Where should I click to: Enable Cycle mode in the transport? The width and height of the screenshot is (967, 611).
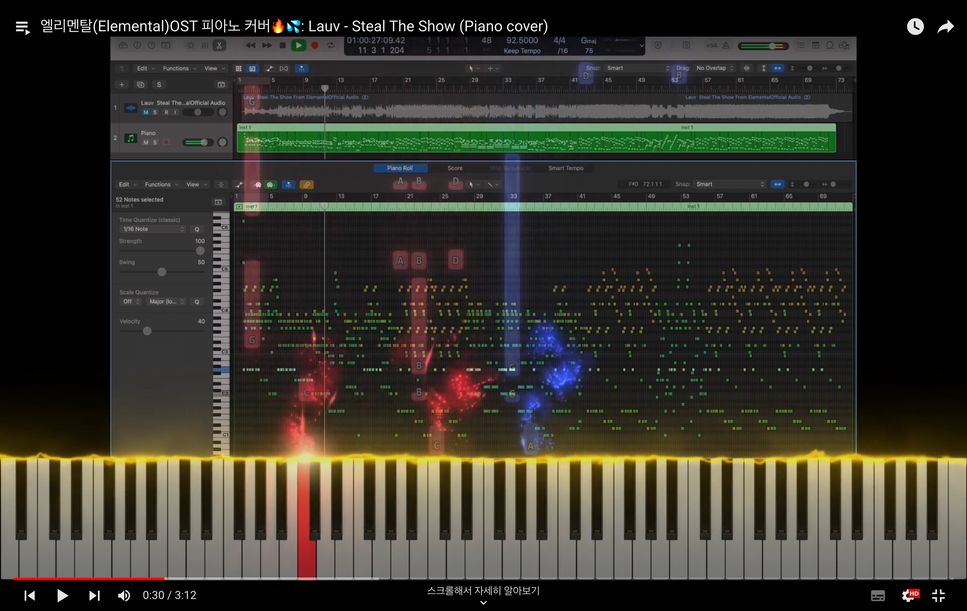point(331,45)
